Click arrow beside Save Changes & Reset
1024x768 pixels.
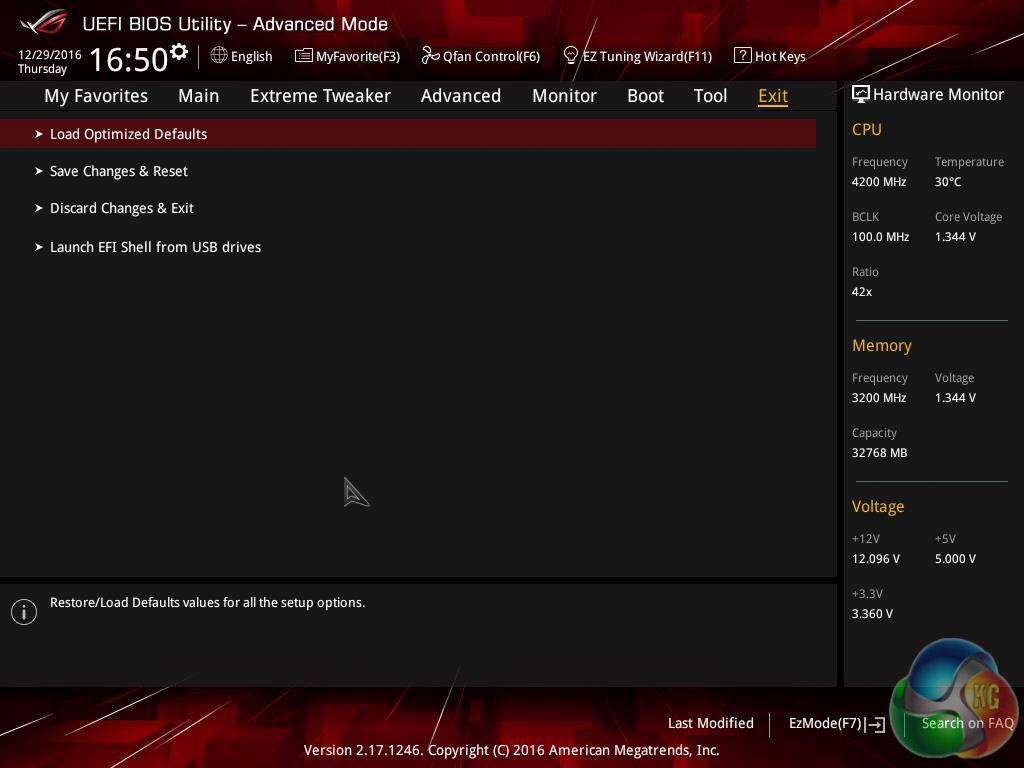coord(39,171)
